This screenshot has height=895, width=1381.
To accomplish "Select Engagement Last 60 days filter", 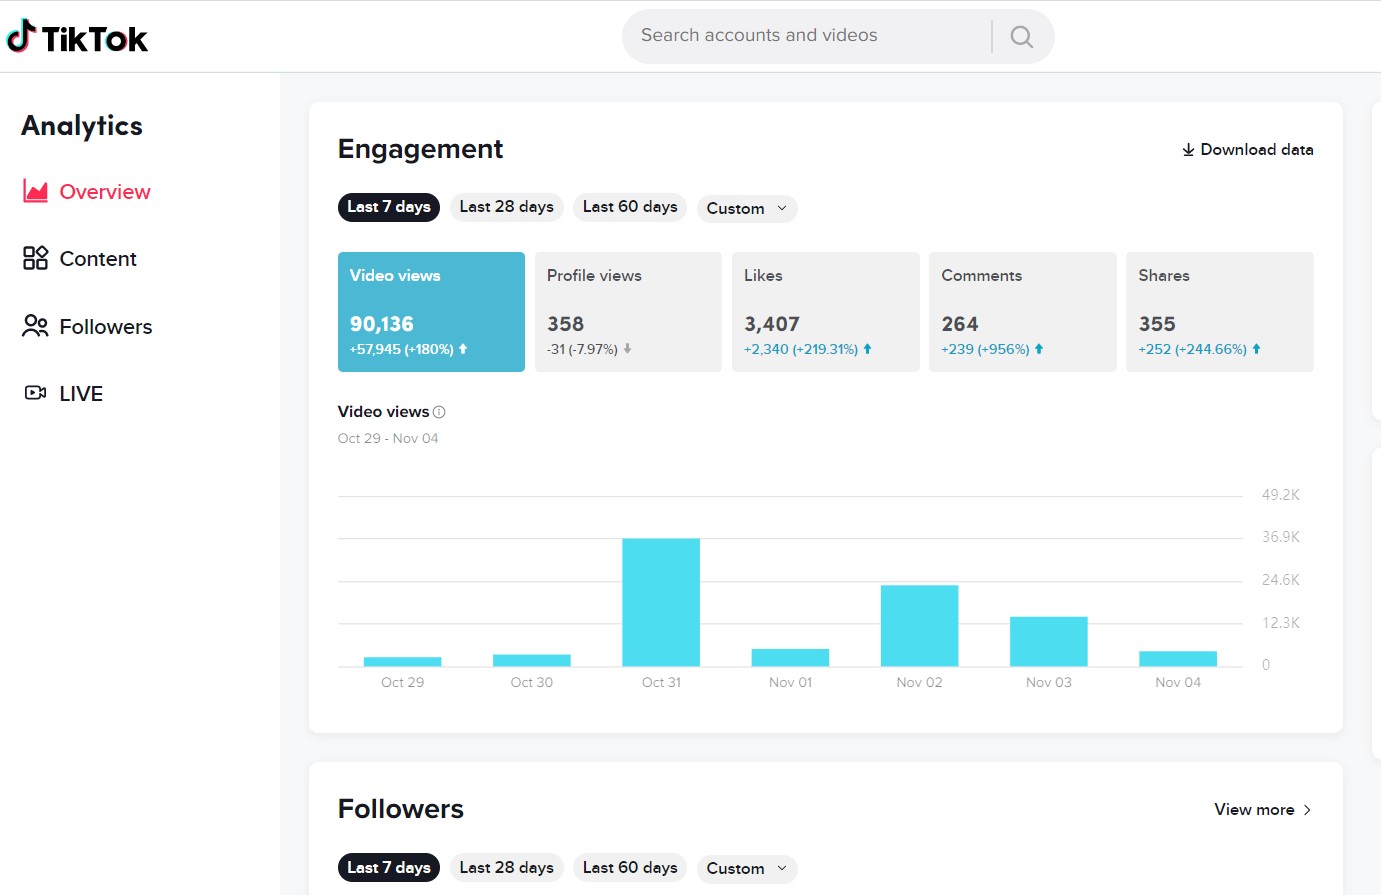I will [630, 207].
